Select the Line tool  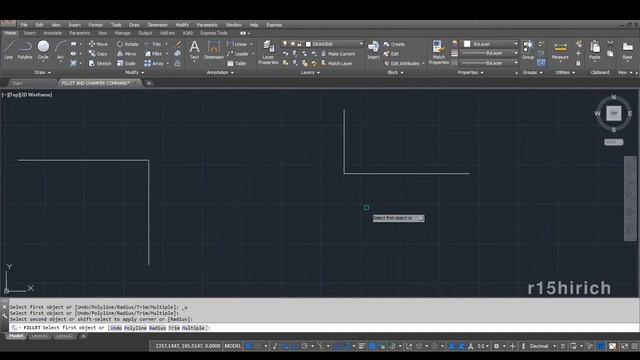tap(9, 50)
